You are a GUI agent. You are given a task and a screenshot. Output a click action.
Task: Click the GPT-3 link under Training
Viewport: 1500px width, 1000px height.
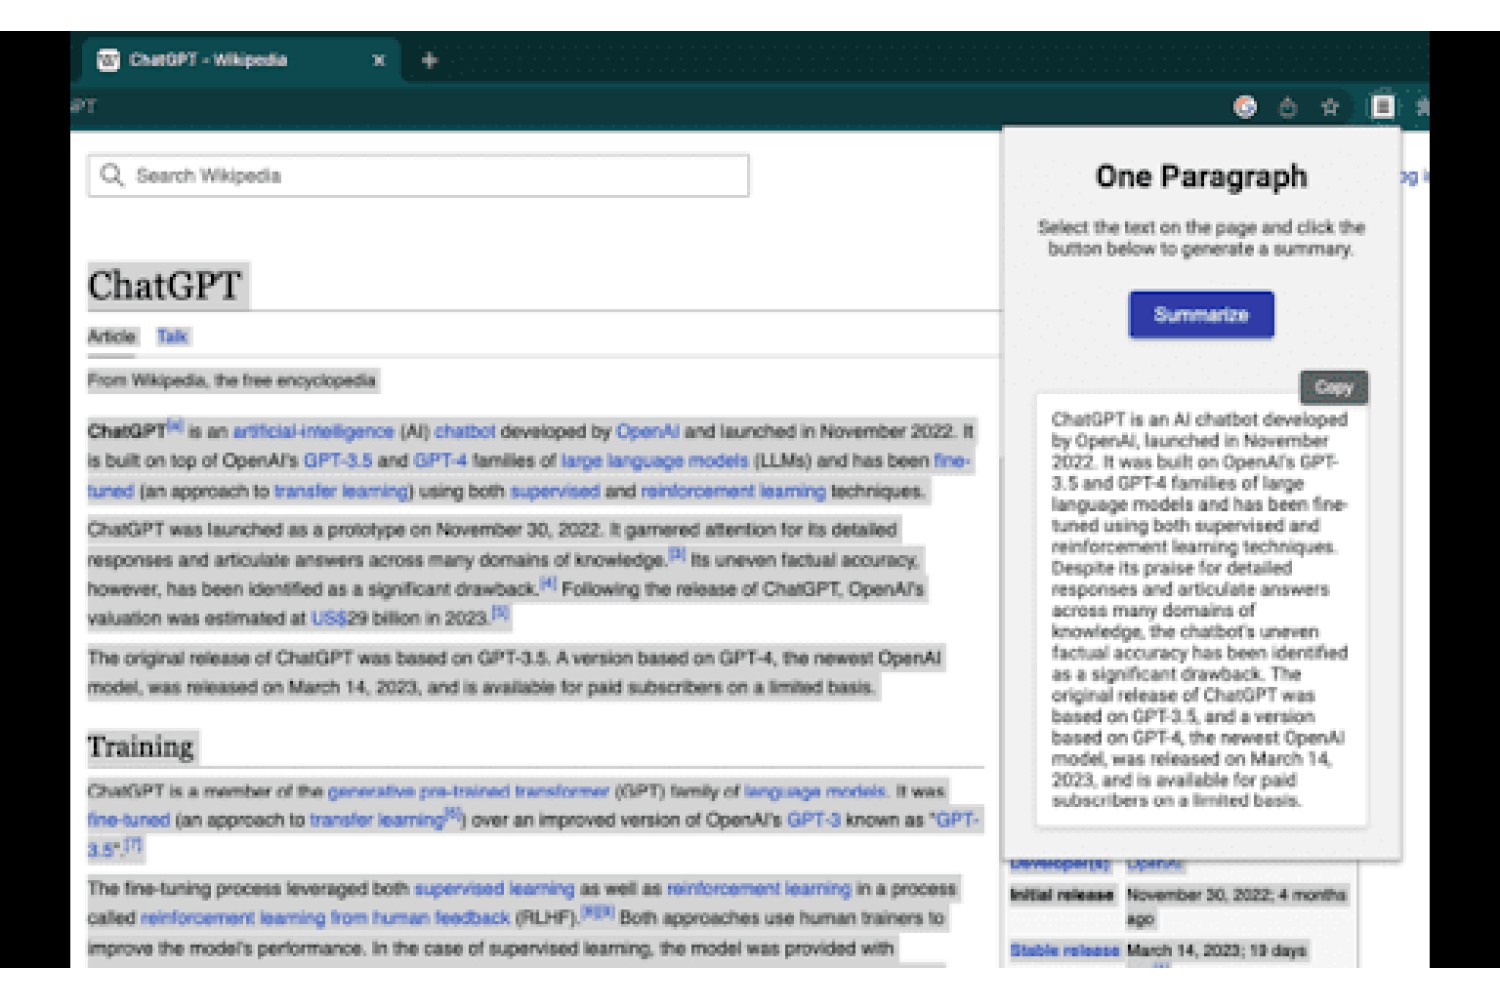click(x=814, y=820)
